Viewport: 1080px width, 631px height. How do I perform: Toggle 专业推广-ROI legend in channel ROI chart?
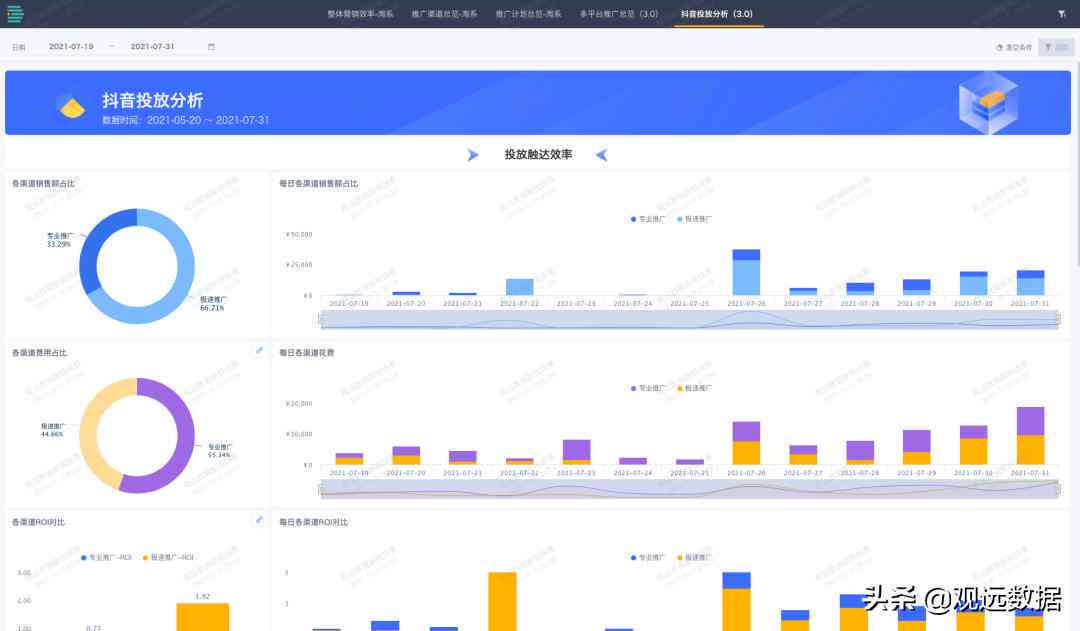[x=106, y=557]
